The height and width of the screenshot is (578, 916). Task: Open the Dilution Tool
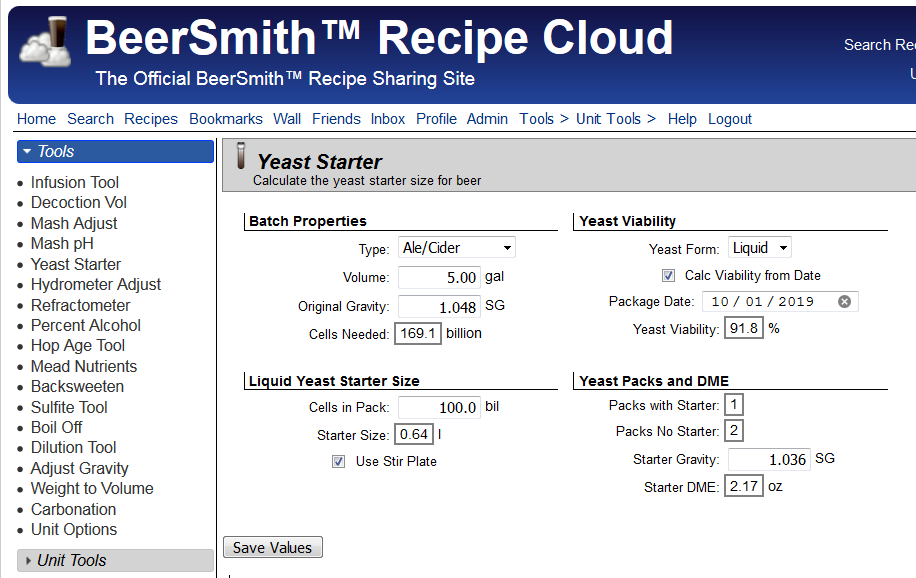[x=74, y=447]
